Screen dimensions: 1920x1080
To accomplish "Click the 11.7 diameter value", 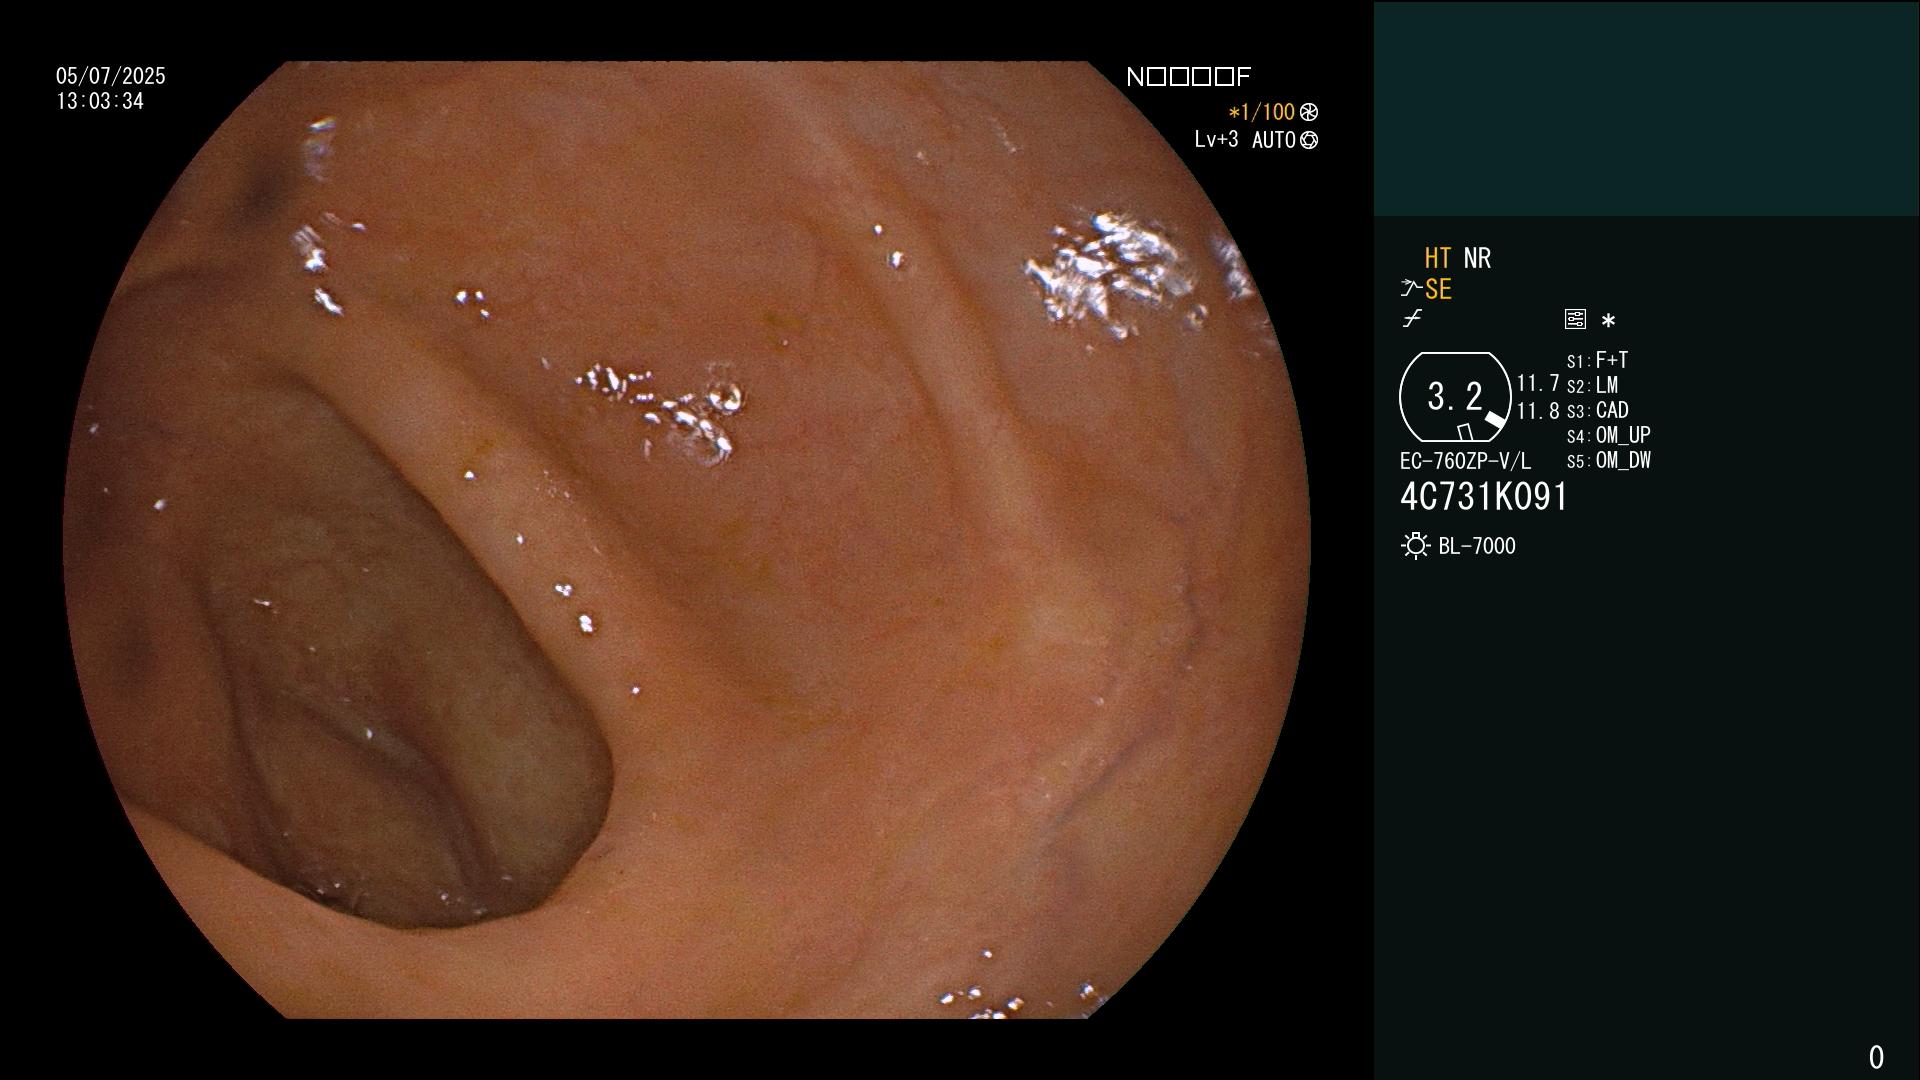I will pyautogui.click(x=1538, y=383).
